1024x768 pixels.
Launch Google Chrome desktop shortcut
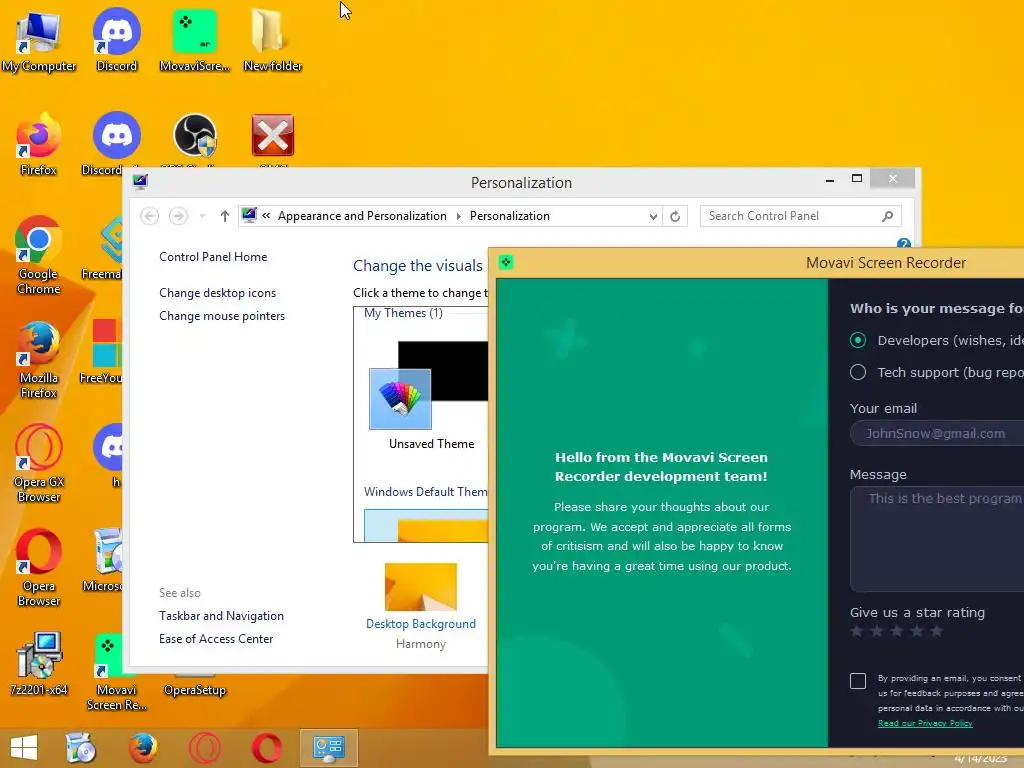(39, 256)
